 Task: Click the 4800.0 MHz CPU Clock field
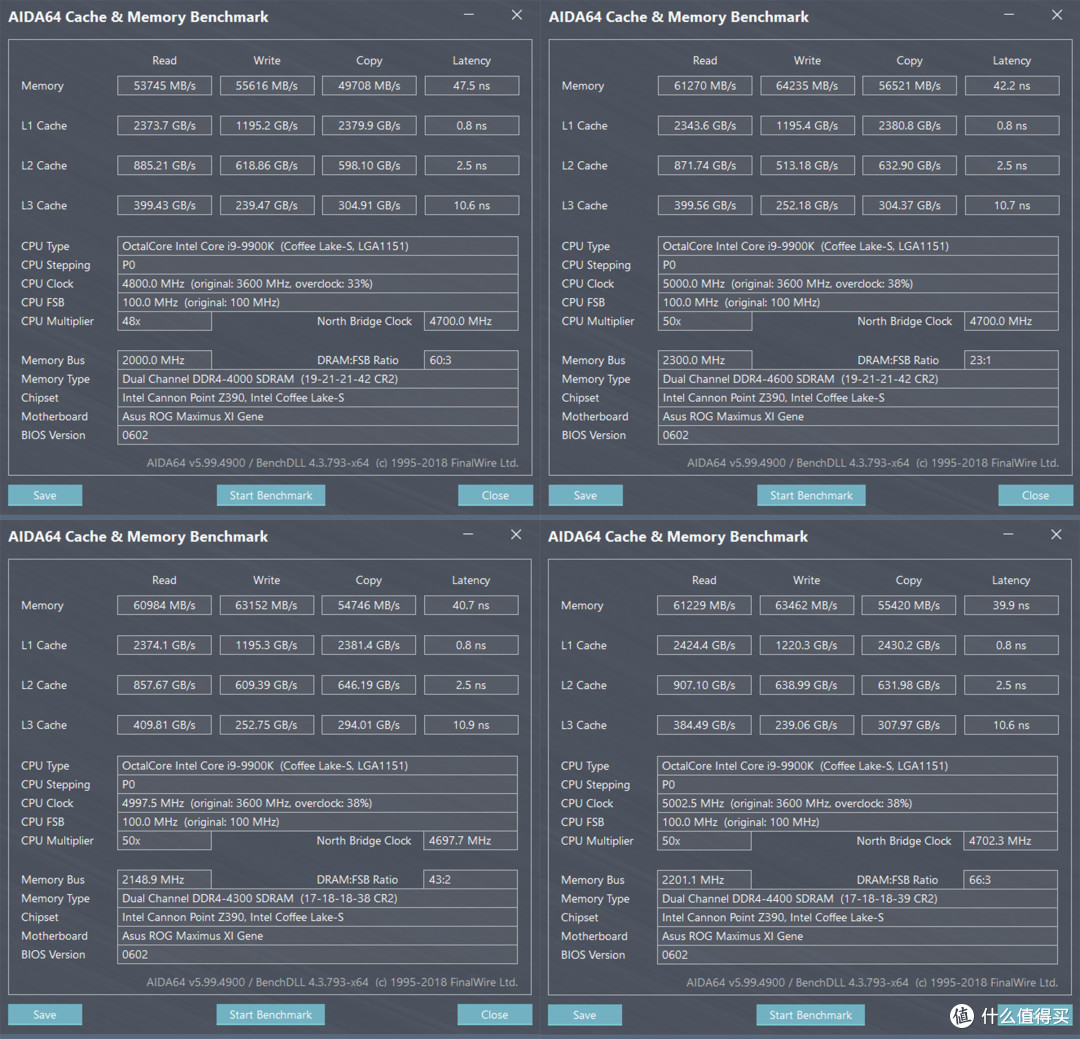[318, 284]
